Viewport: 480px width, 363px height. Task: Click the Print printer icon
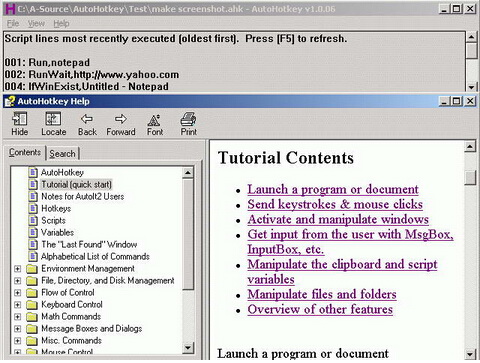click(x=188, y=119)
